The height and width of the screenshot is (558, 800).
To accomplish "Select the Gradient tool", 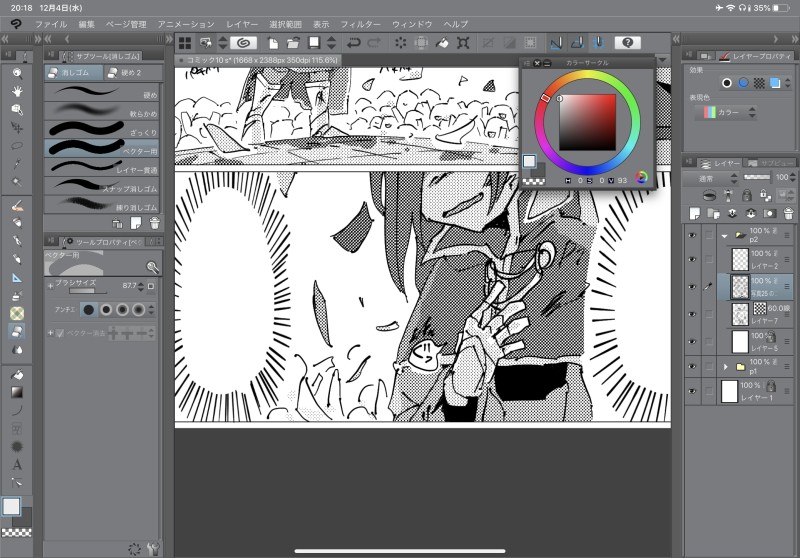I will (x=17, y=392).
